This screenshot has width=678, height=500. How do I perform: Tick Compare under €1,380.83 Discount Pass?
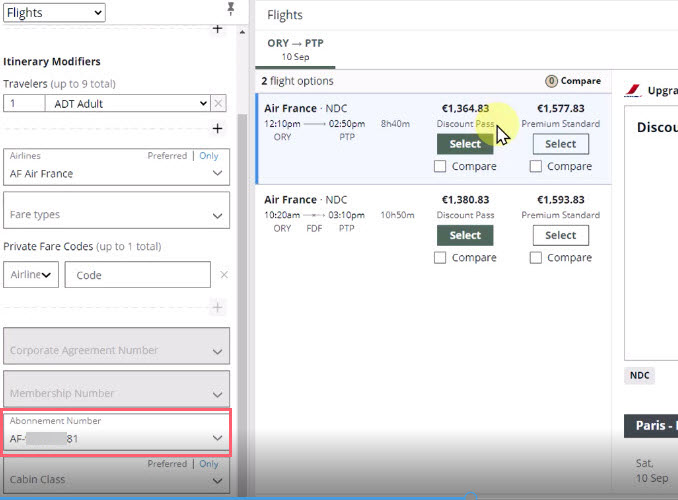point(441,258)
